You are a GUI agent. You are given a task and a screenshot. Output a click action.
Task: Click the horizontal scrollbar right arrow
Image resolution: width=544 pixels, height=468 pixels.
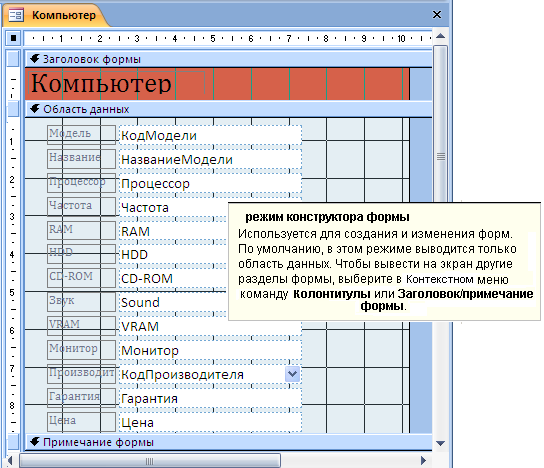click(423, 461)
